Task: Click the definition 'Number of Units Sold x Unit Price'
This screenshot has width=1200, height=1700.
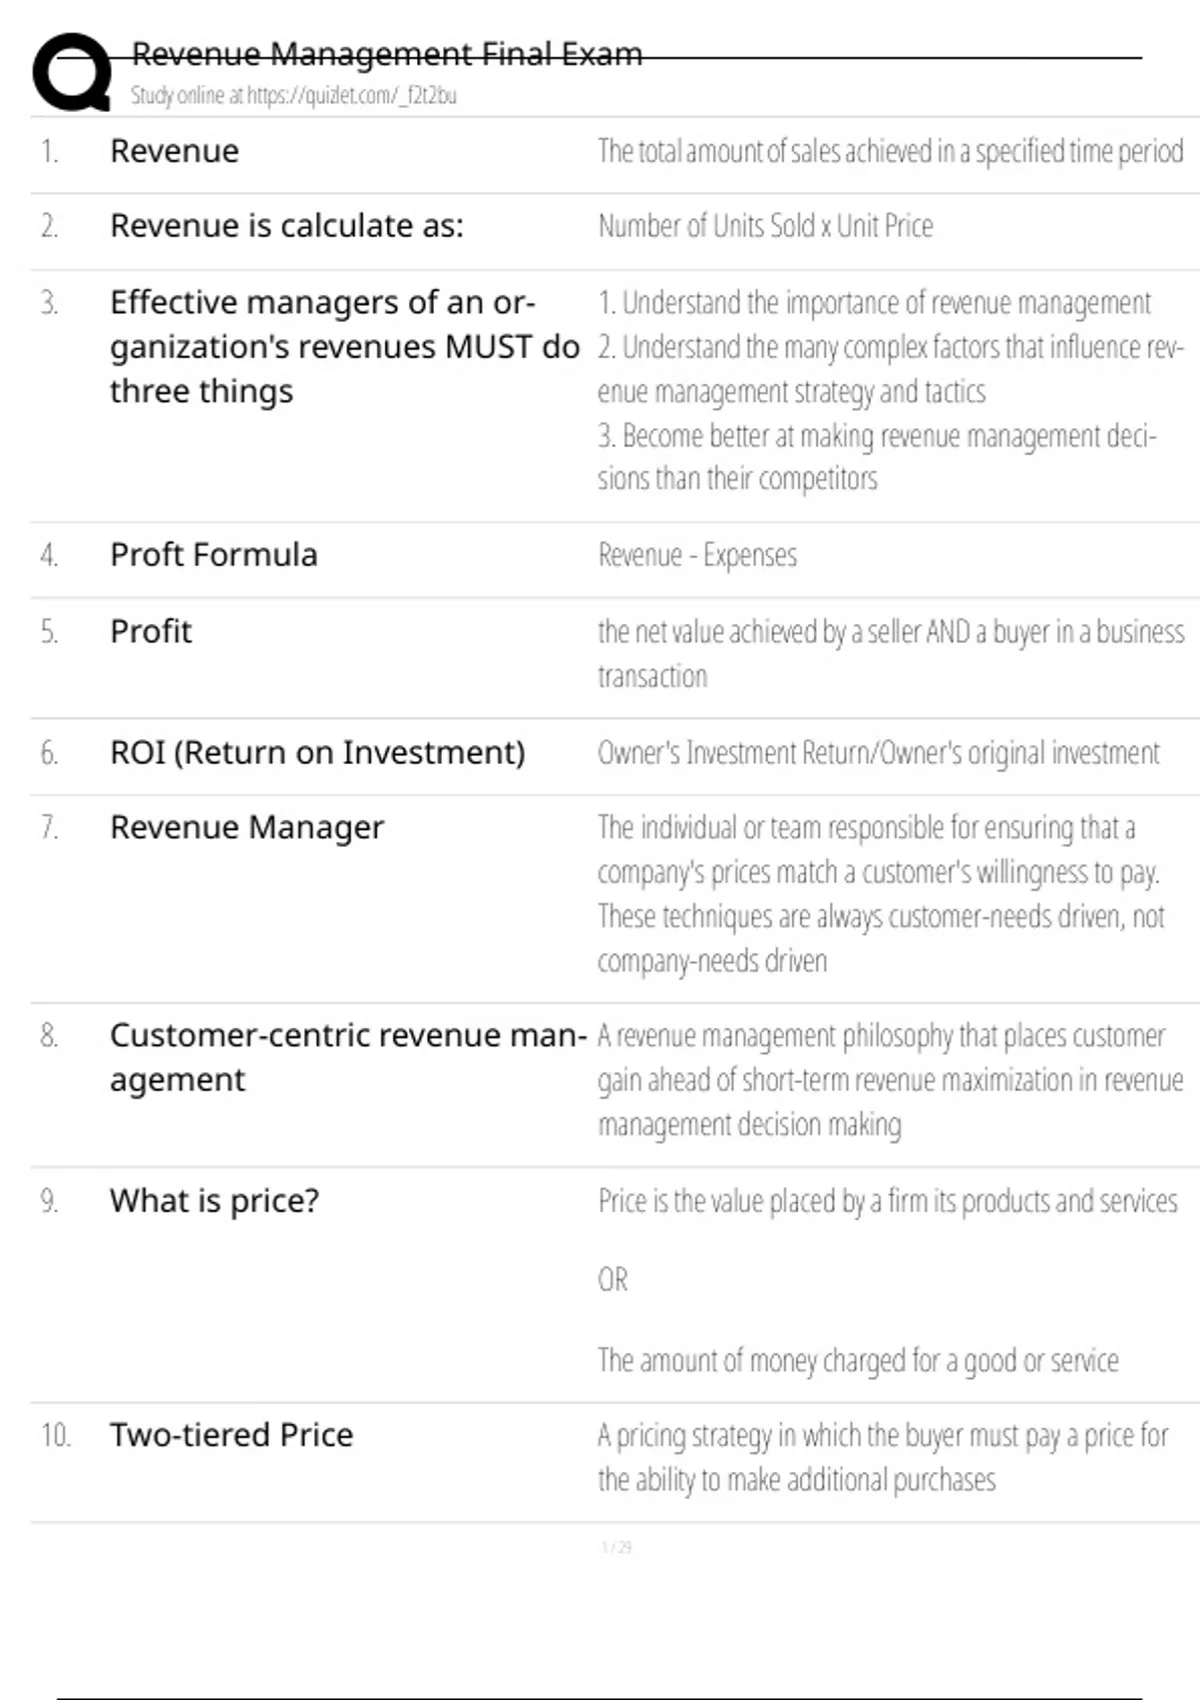Action: [765, 226]
